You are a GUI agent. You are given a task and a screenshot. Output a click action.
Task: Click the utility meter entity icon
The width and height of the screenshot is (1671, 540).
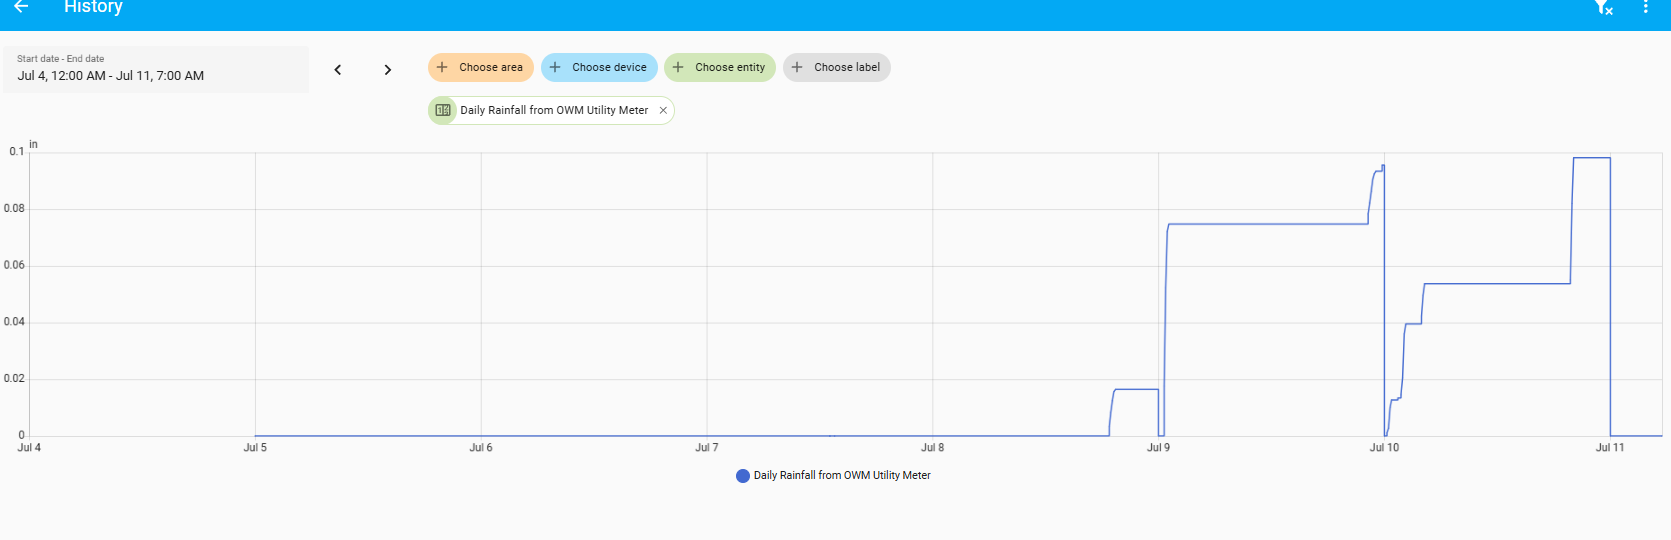click(443, 110)
